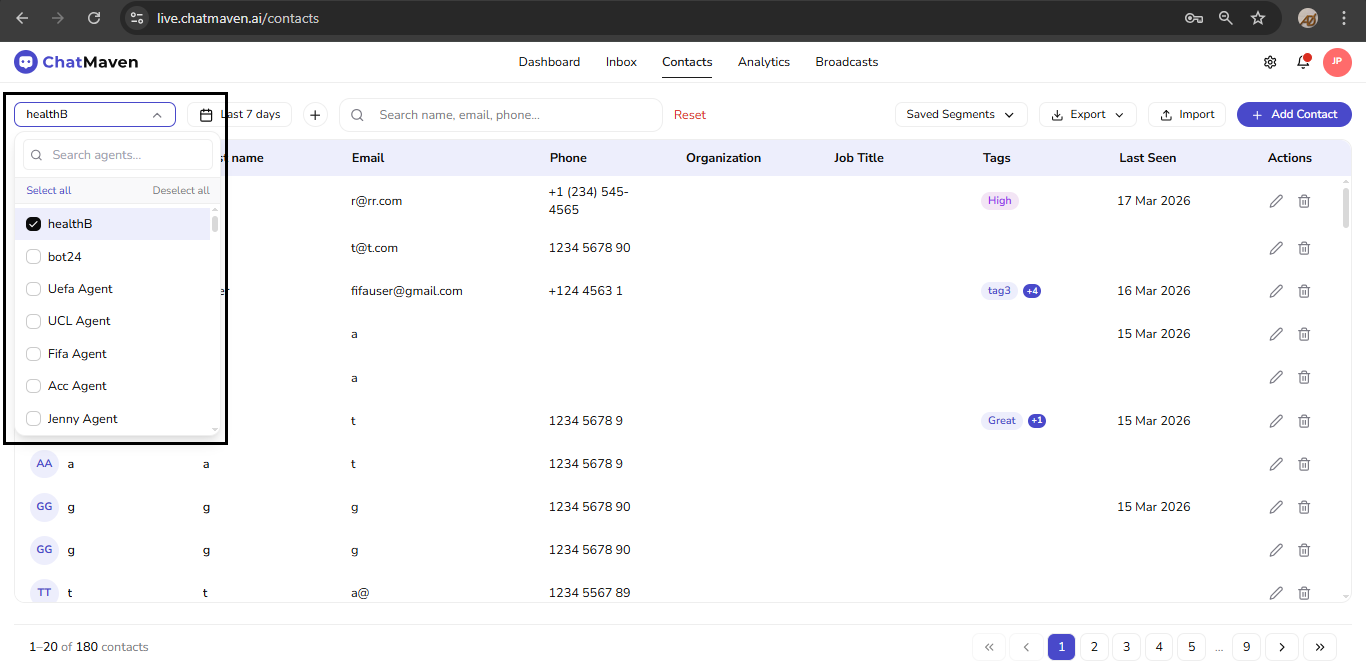Click the plus add-filter icon
Viewport: 1366px width, 668px height.
(315, 115)
